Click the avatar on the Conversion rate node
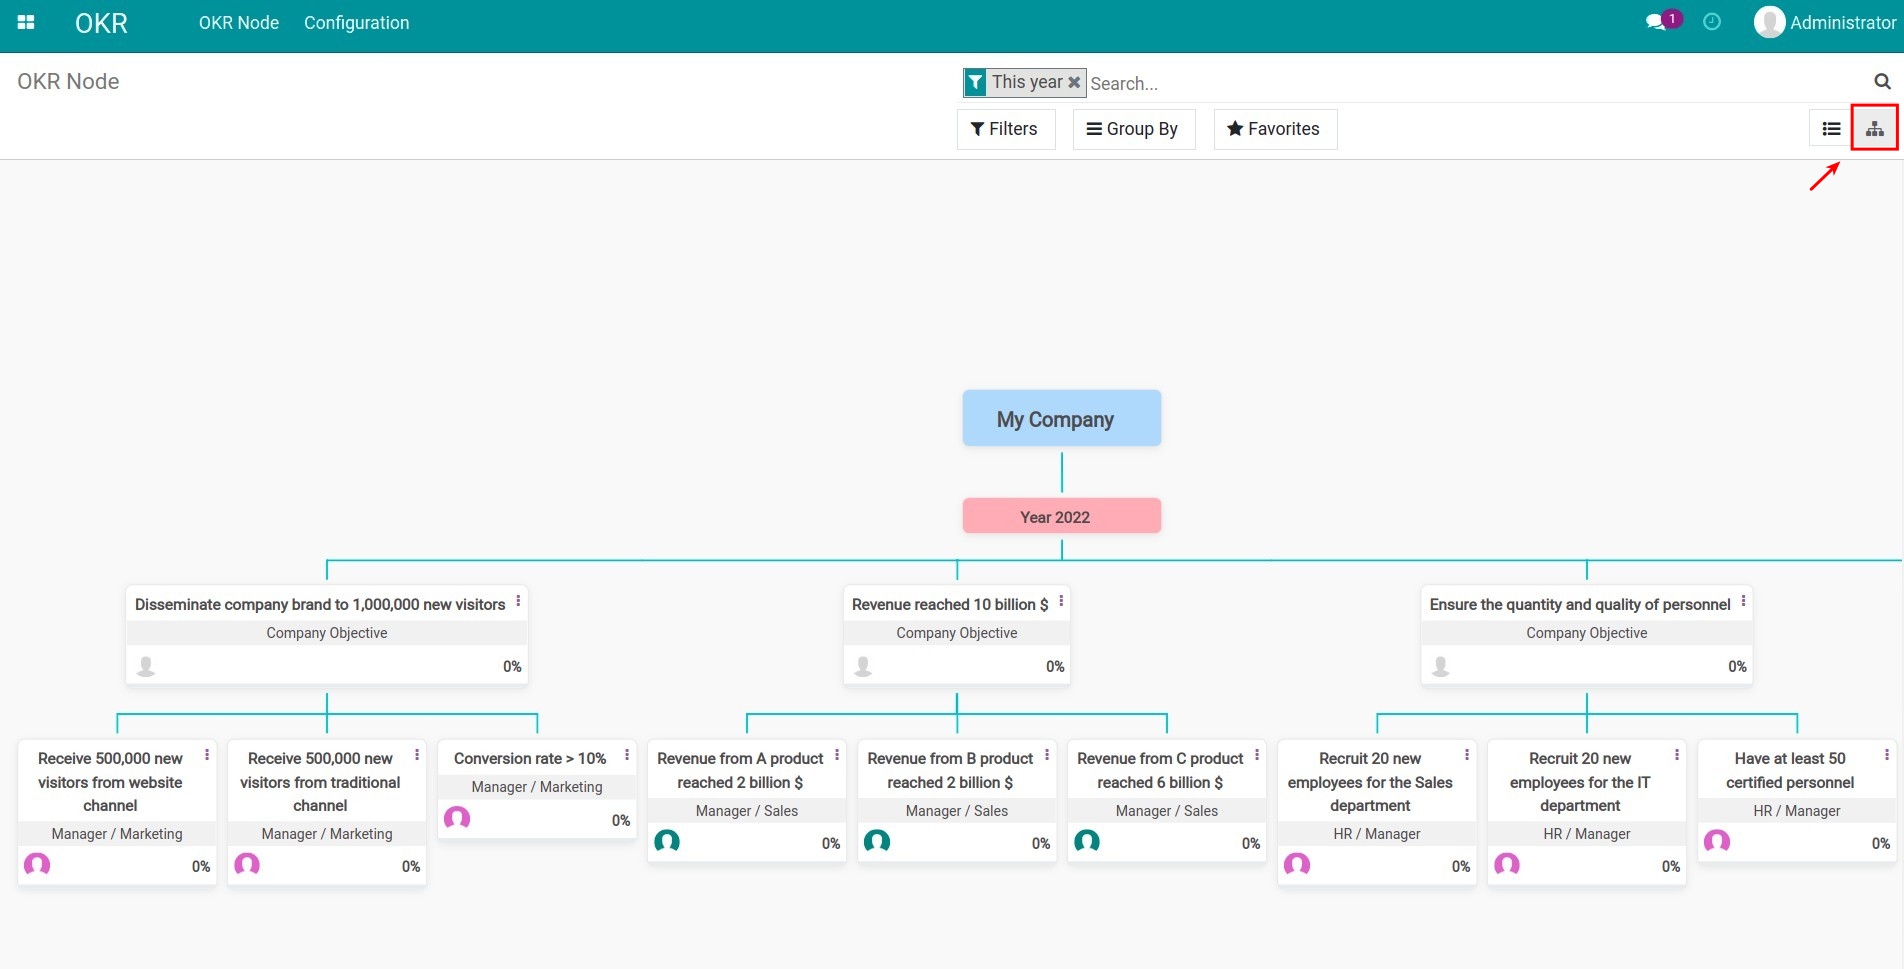The height and width of the screenshot is (969, 1904). 457,818
